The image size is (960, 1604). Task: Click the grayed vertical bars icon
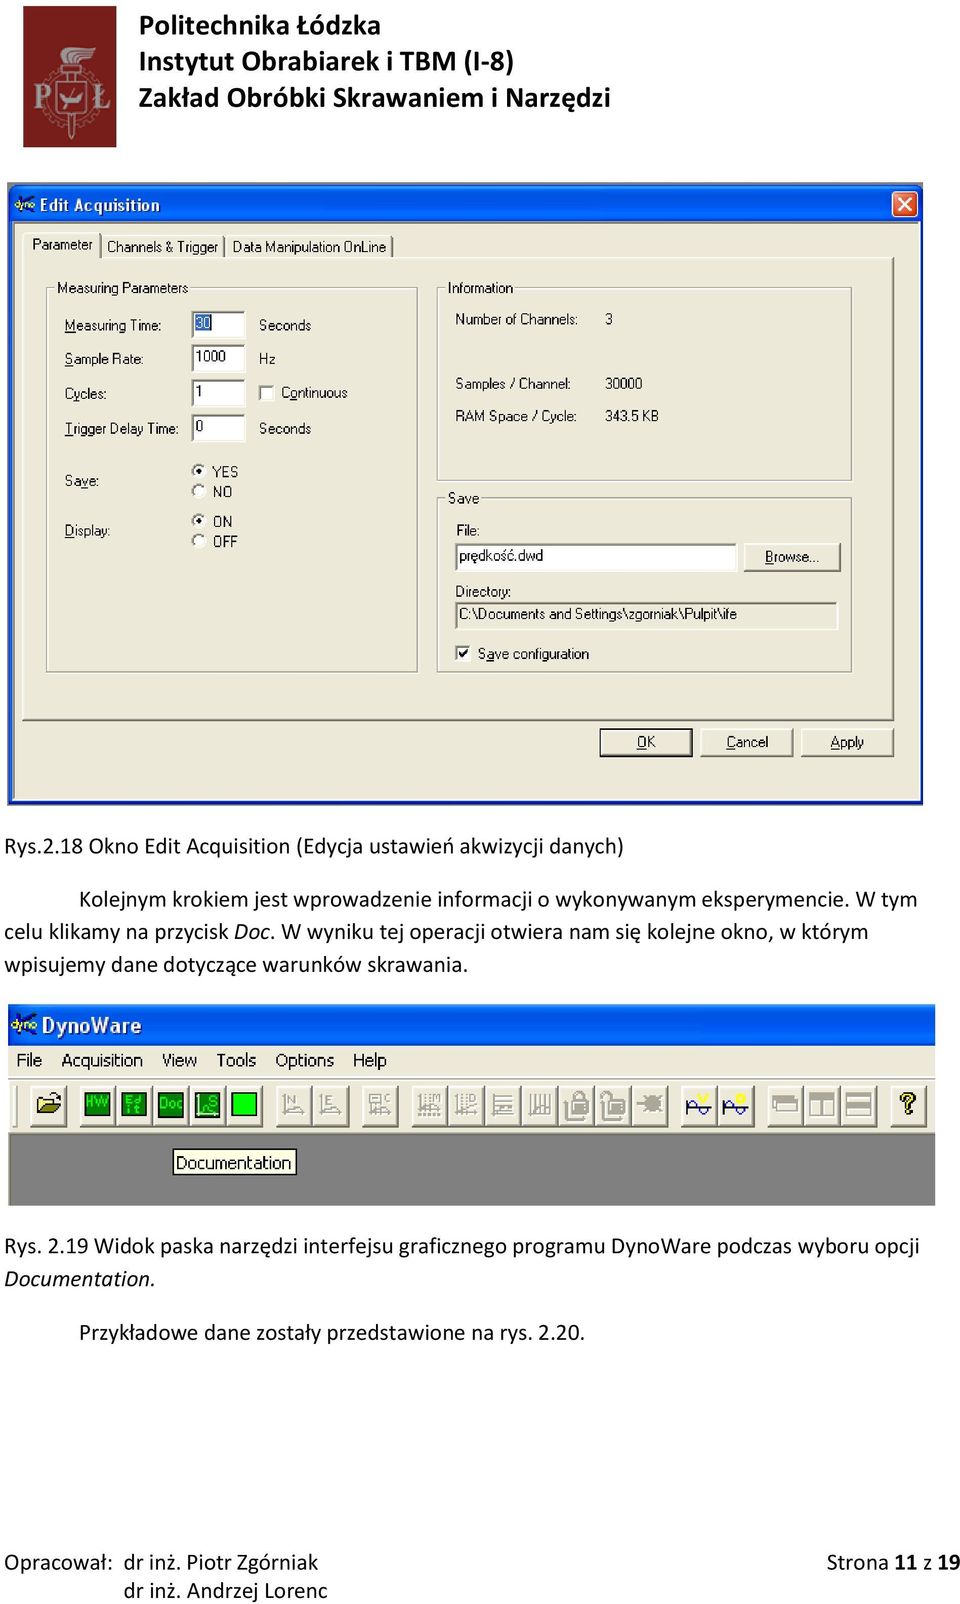pyautogui.click(x=540, y=1104)
